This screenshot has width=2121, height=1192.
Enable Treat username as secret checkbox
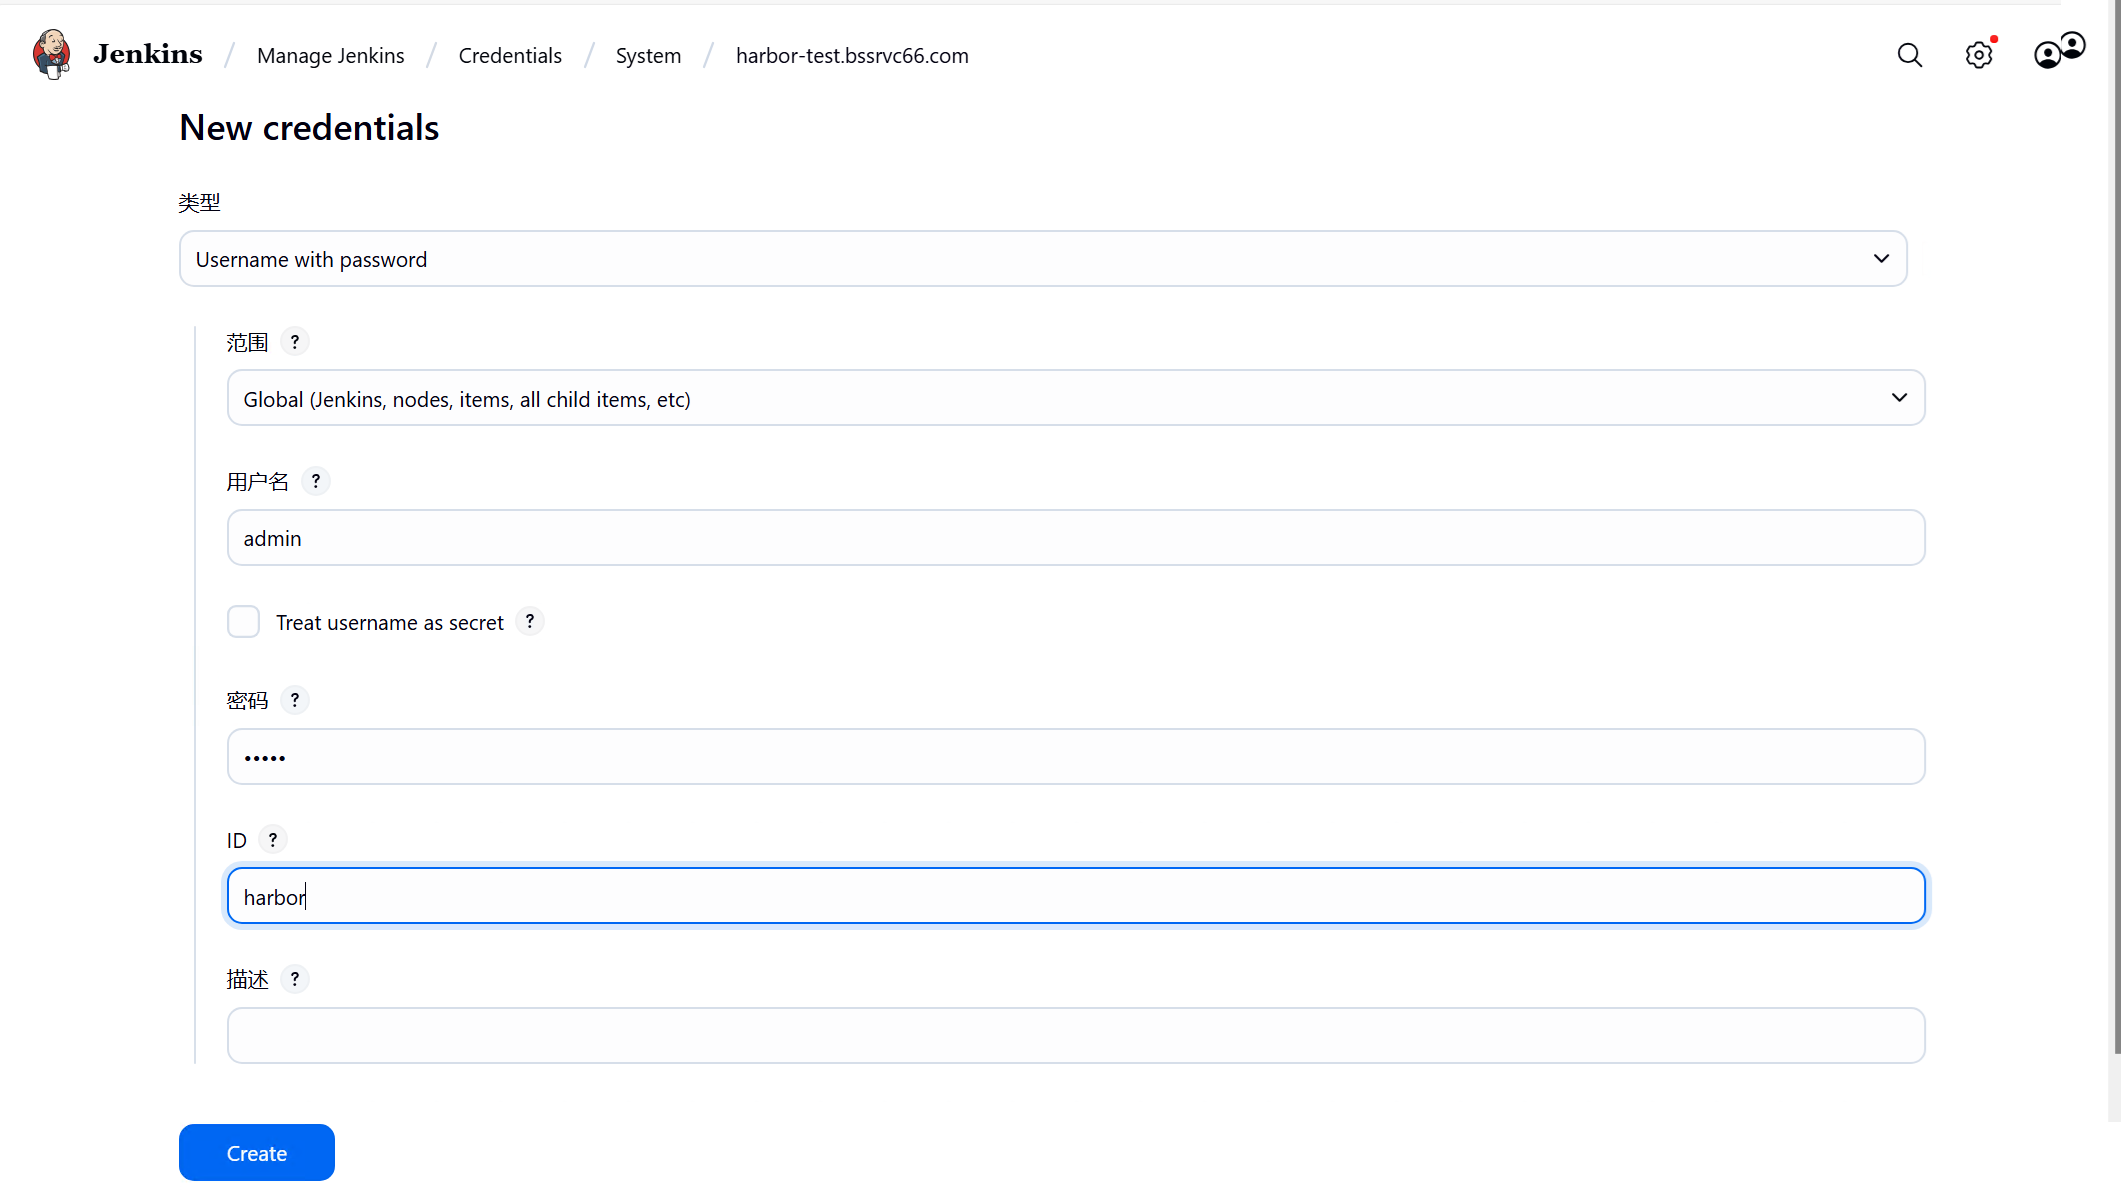243,622
